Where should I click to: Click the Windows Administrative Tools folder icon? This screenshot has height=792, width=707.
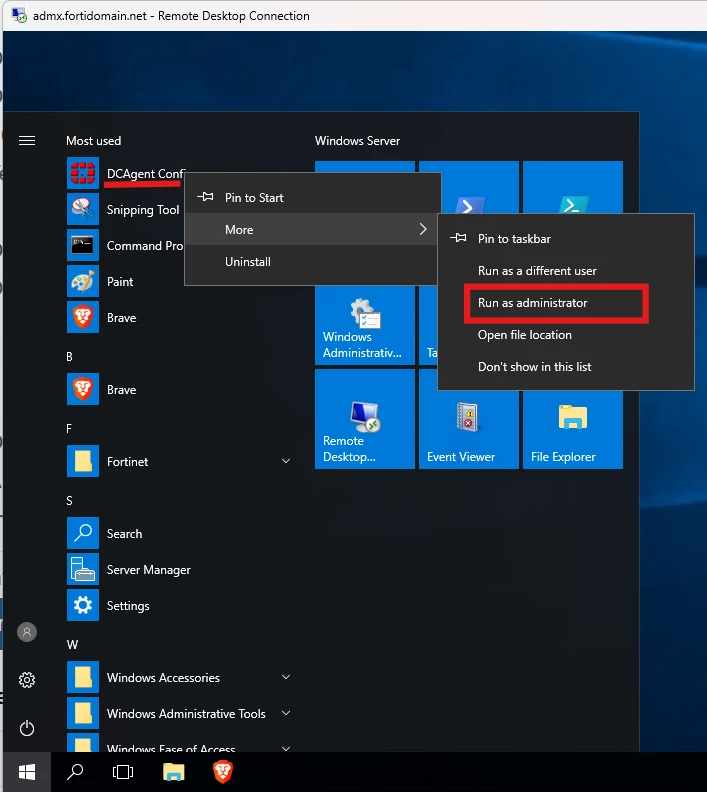point(83,713)
